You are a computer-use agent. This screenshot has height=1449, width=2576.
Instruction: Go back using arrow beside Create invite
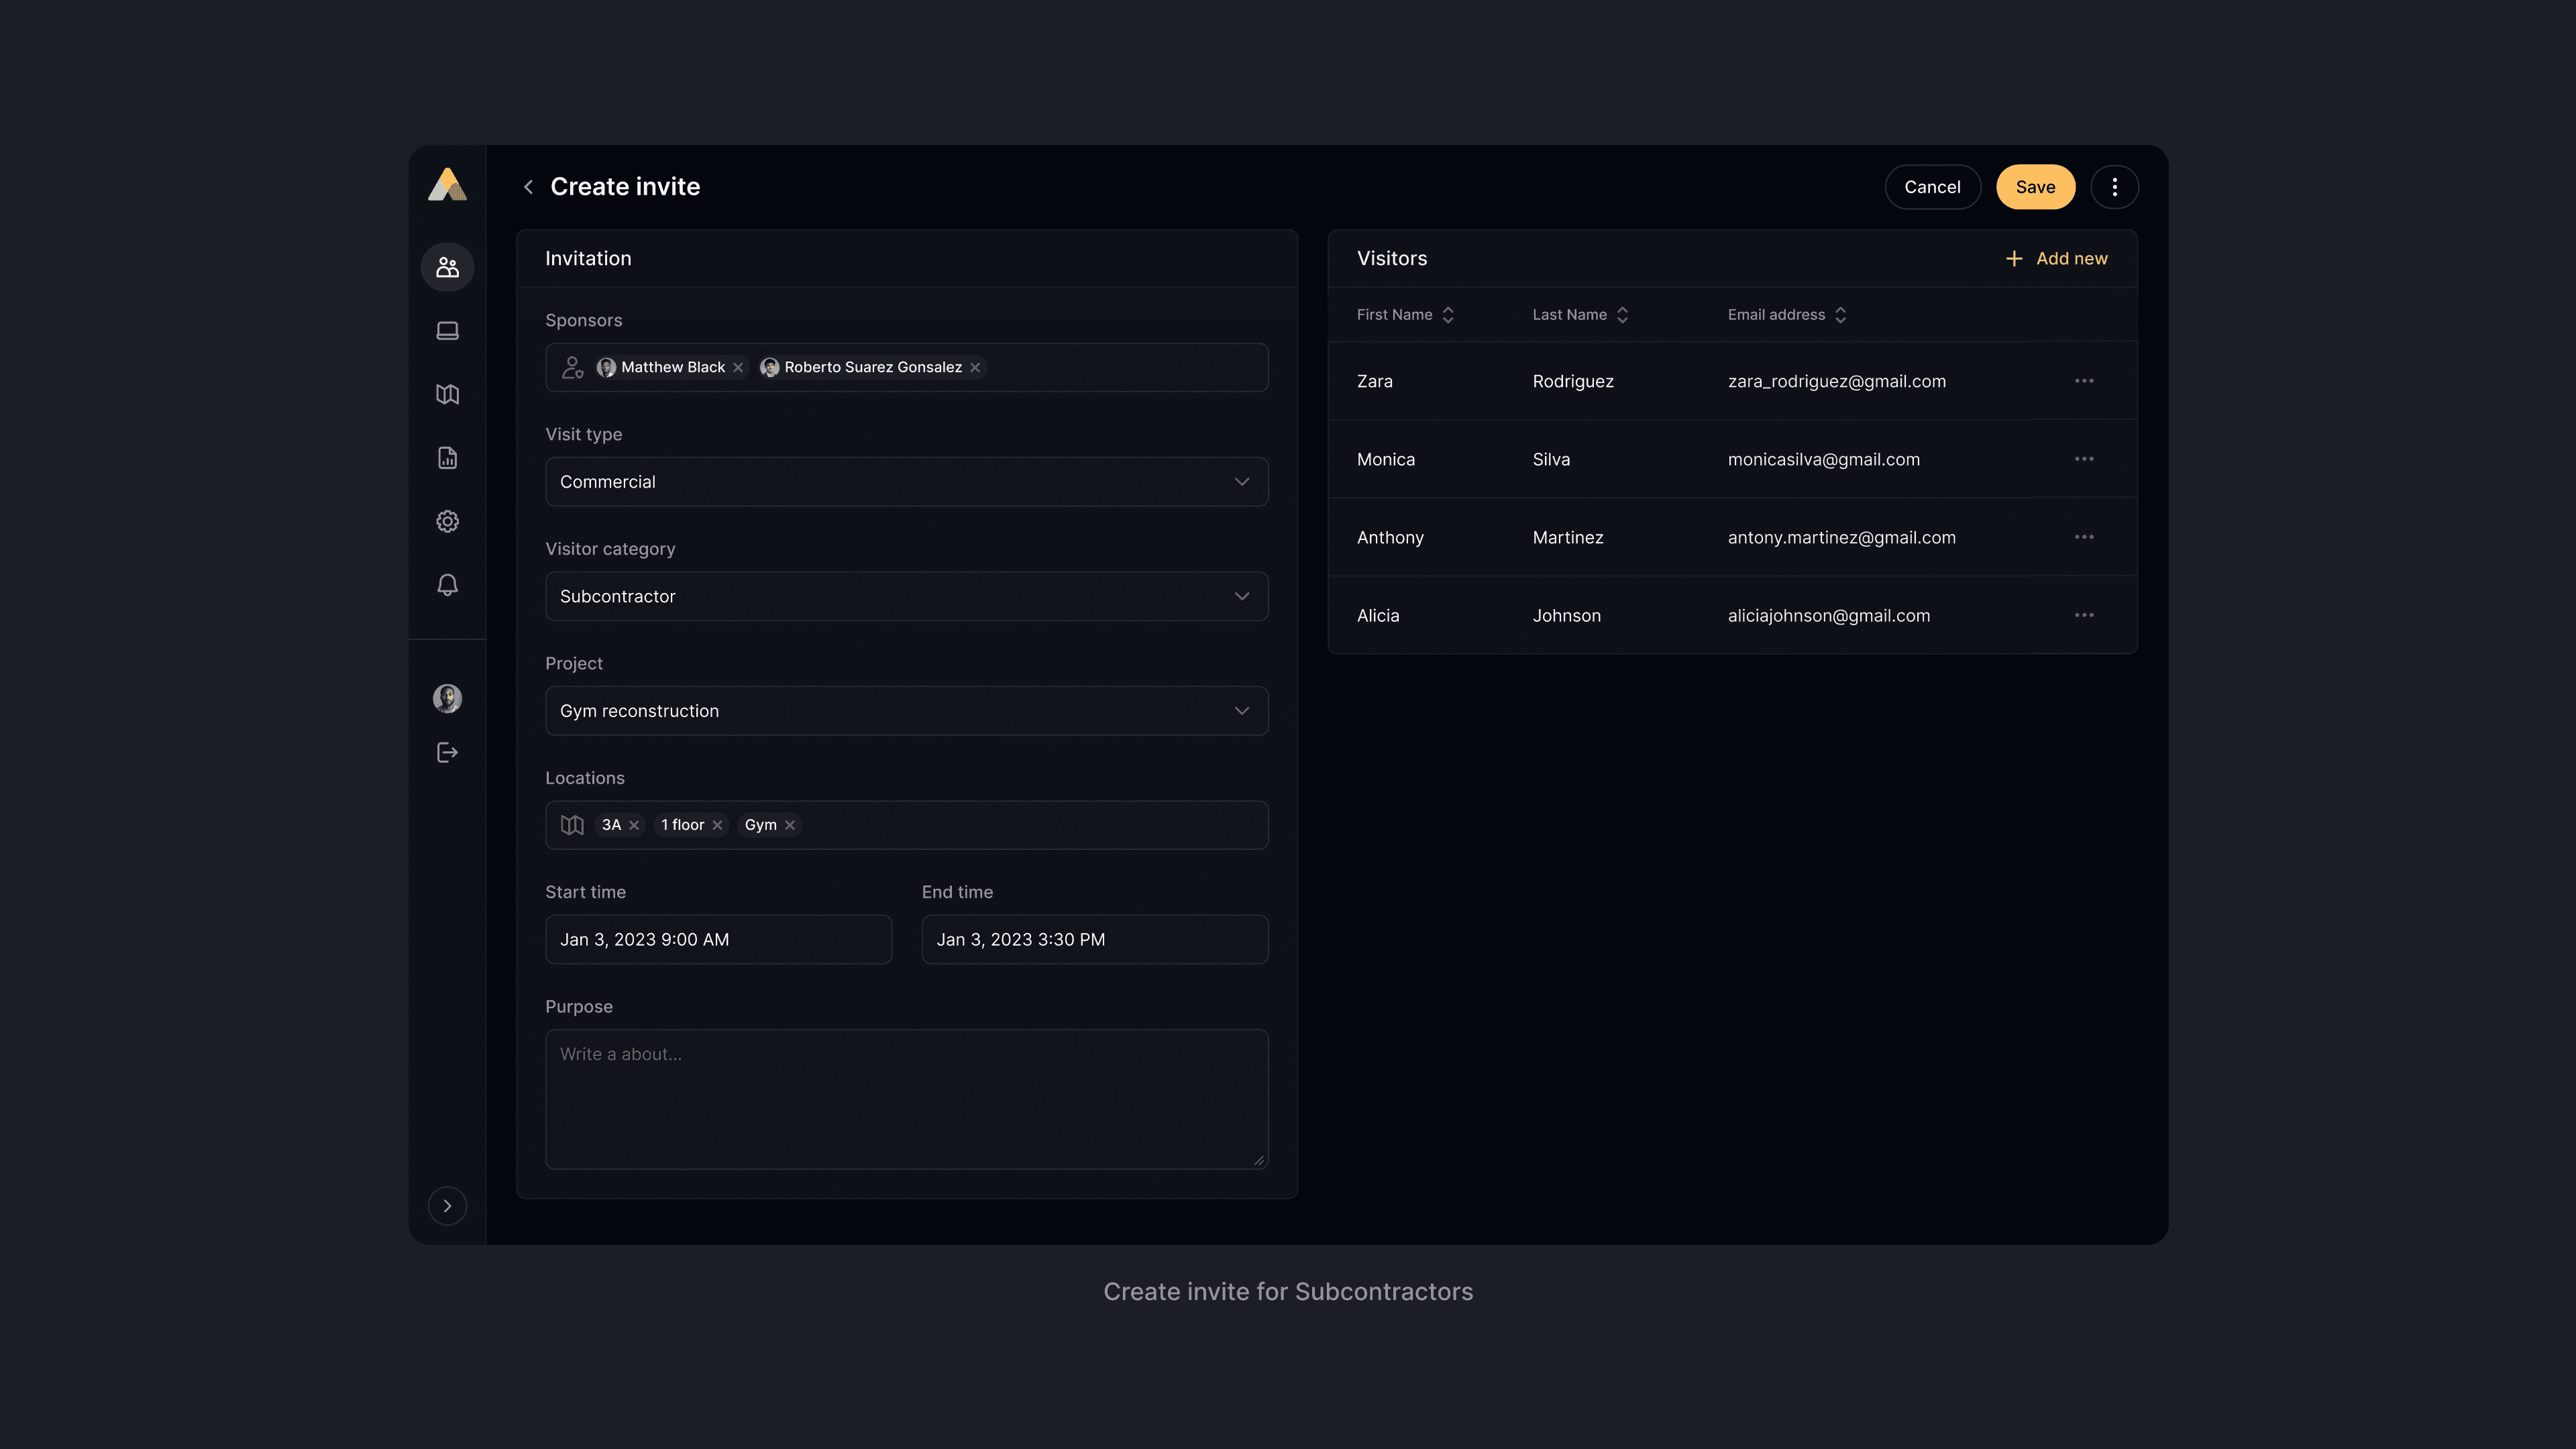(528, 187)
